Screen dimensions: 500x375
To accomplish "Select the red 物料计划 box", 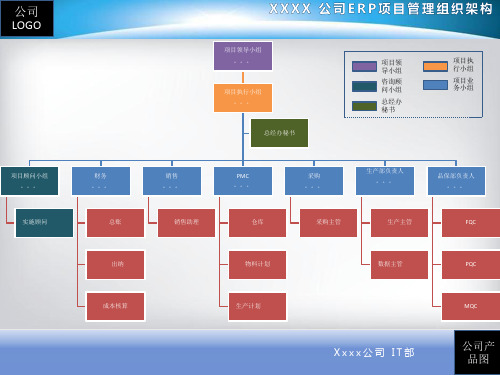I will tap(257, 265).
